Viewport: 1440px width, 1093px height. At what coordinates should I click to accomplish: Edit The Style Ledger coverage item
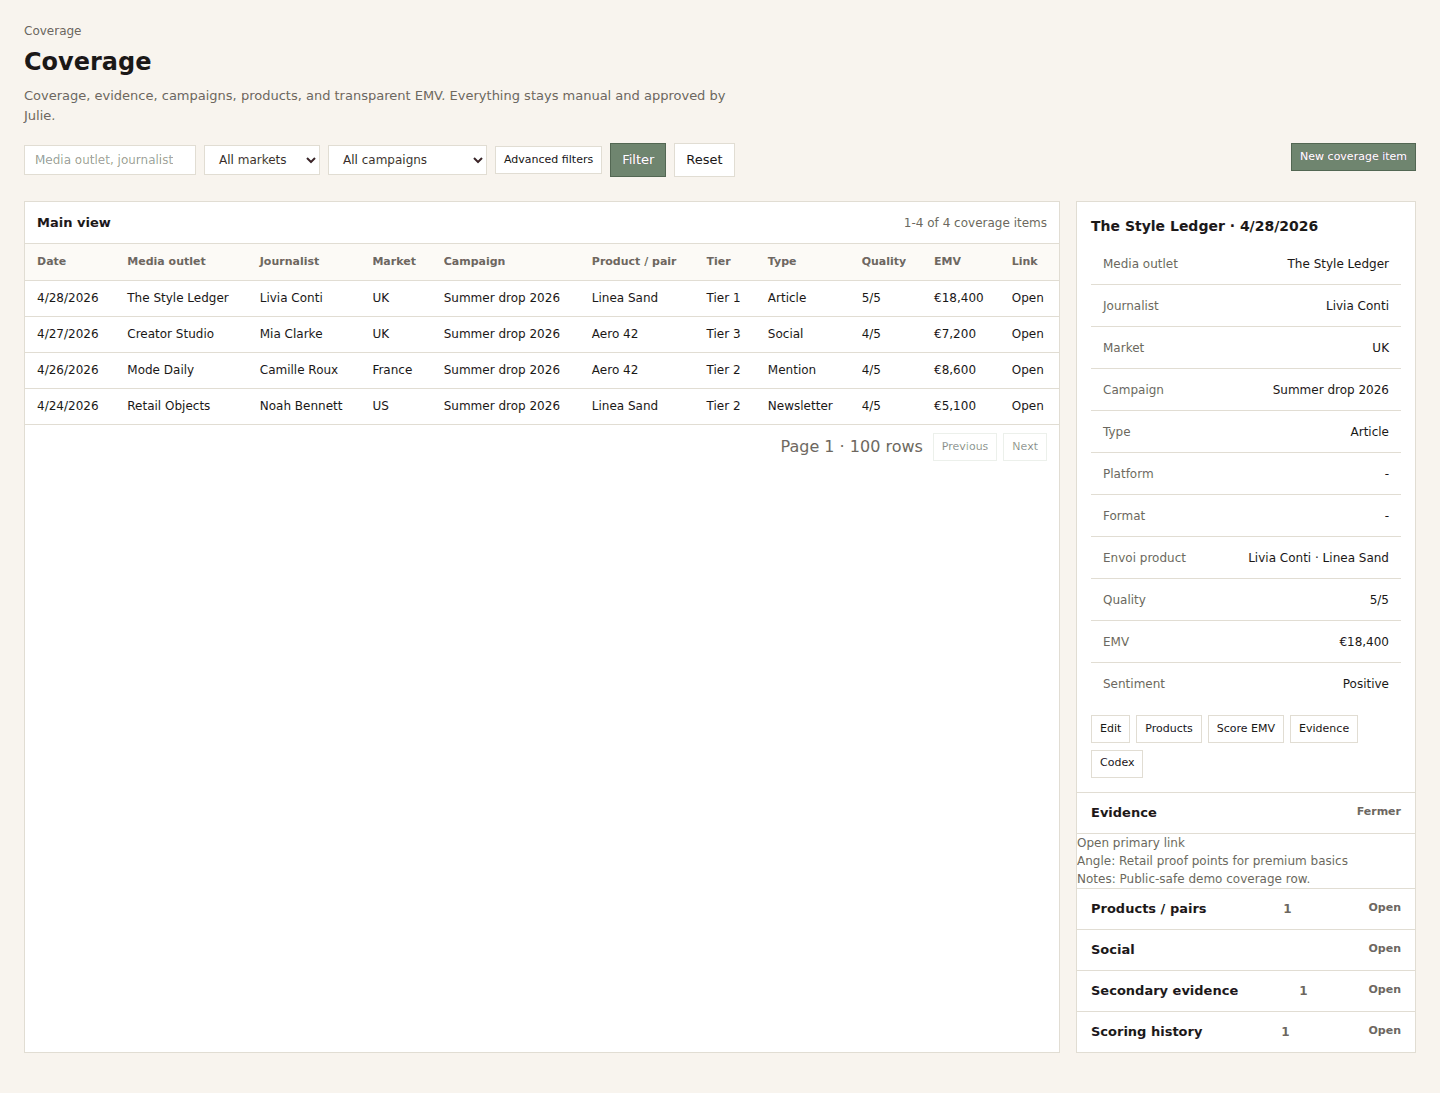1110,729
